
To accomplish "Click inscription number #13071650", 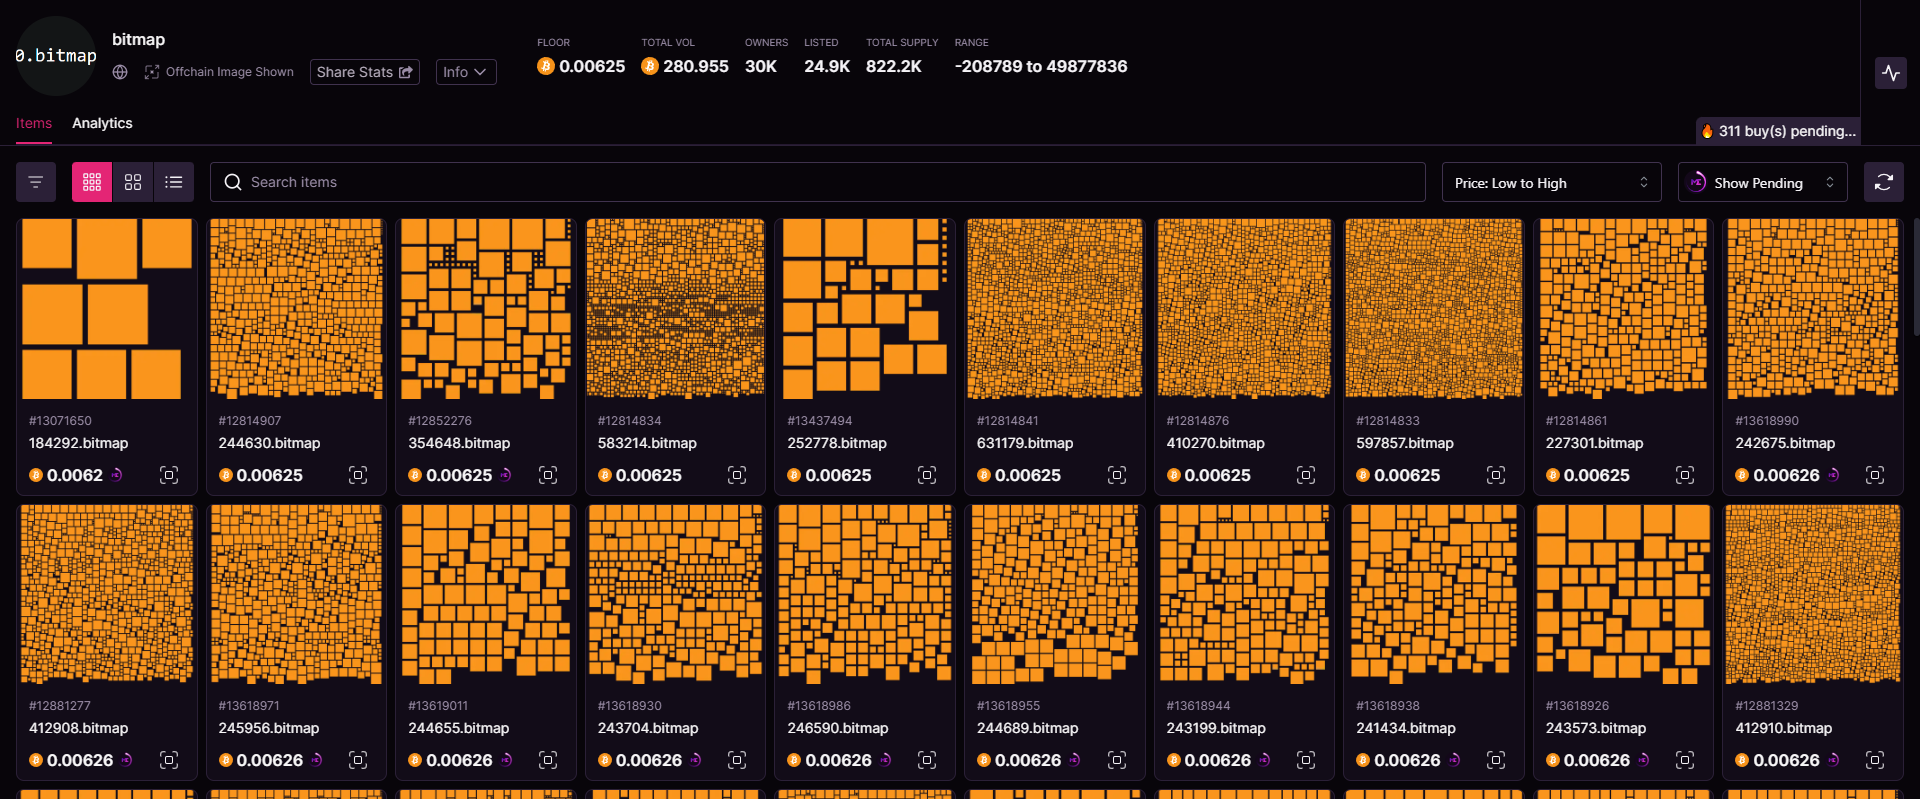I will click(x=60, y=421).
